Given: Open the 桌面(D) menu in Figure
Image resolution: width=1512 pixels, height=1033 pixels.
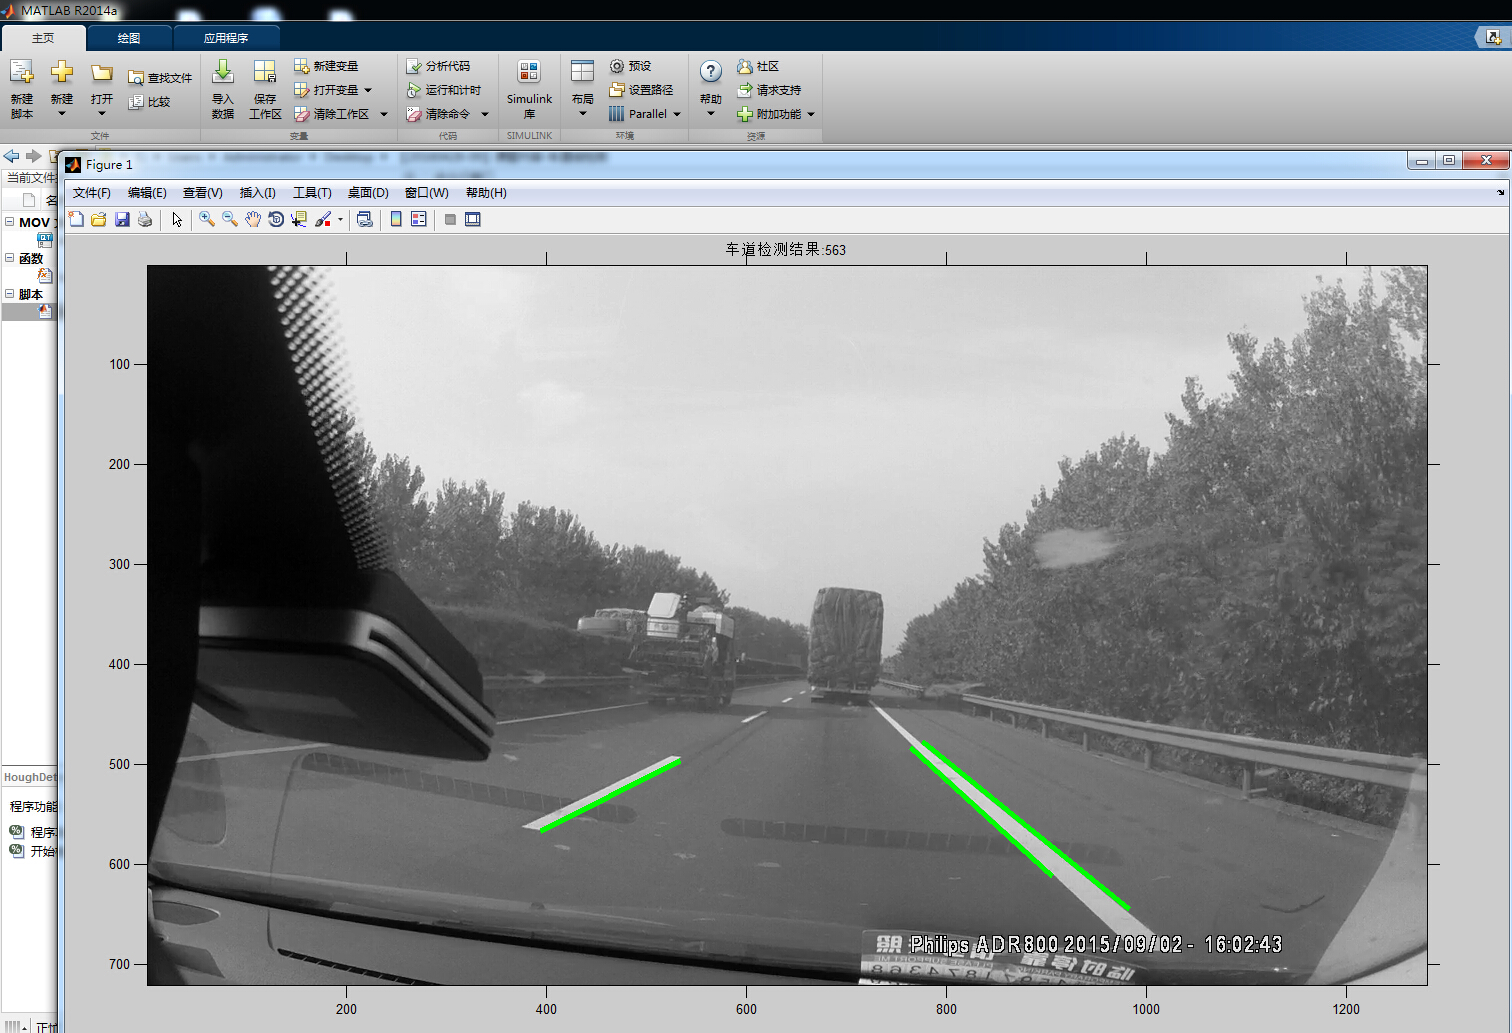Looking at the screenshot, I should pos(368,193).
